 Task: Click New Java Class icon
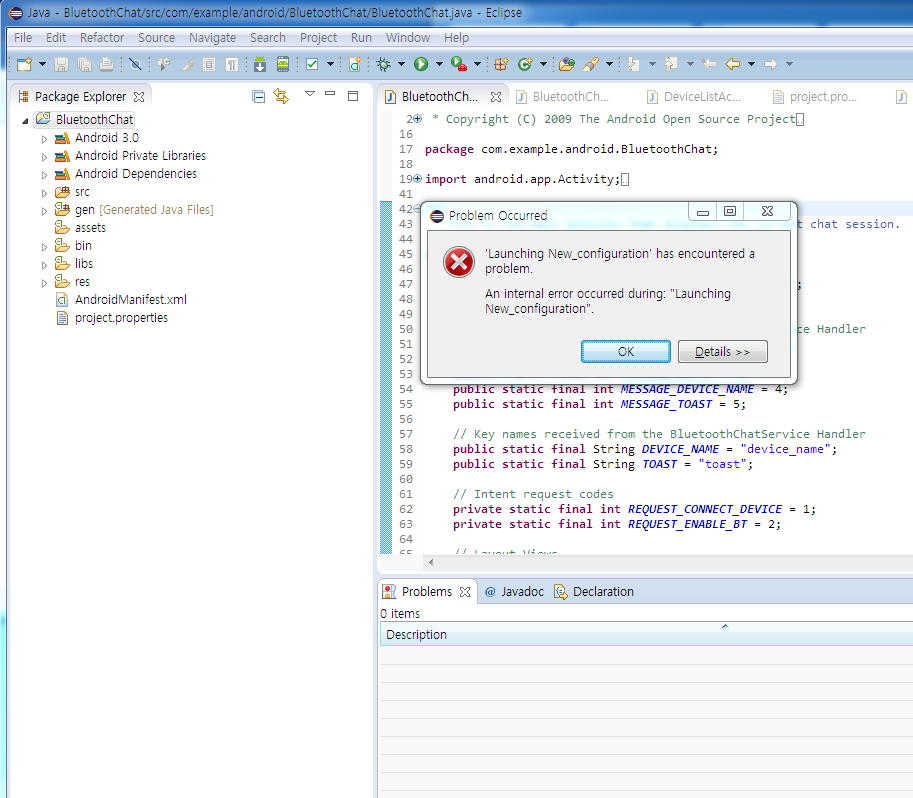(x=525, y=64)
